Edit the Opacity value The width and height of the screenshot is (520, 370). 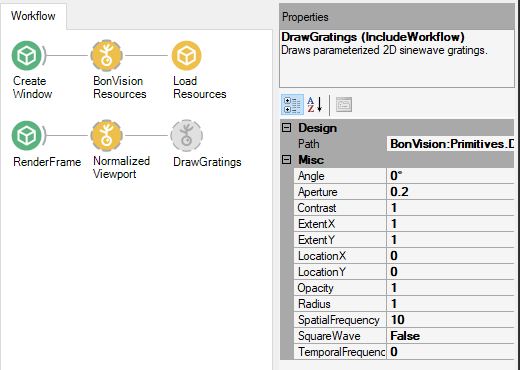[450, 288]
